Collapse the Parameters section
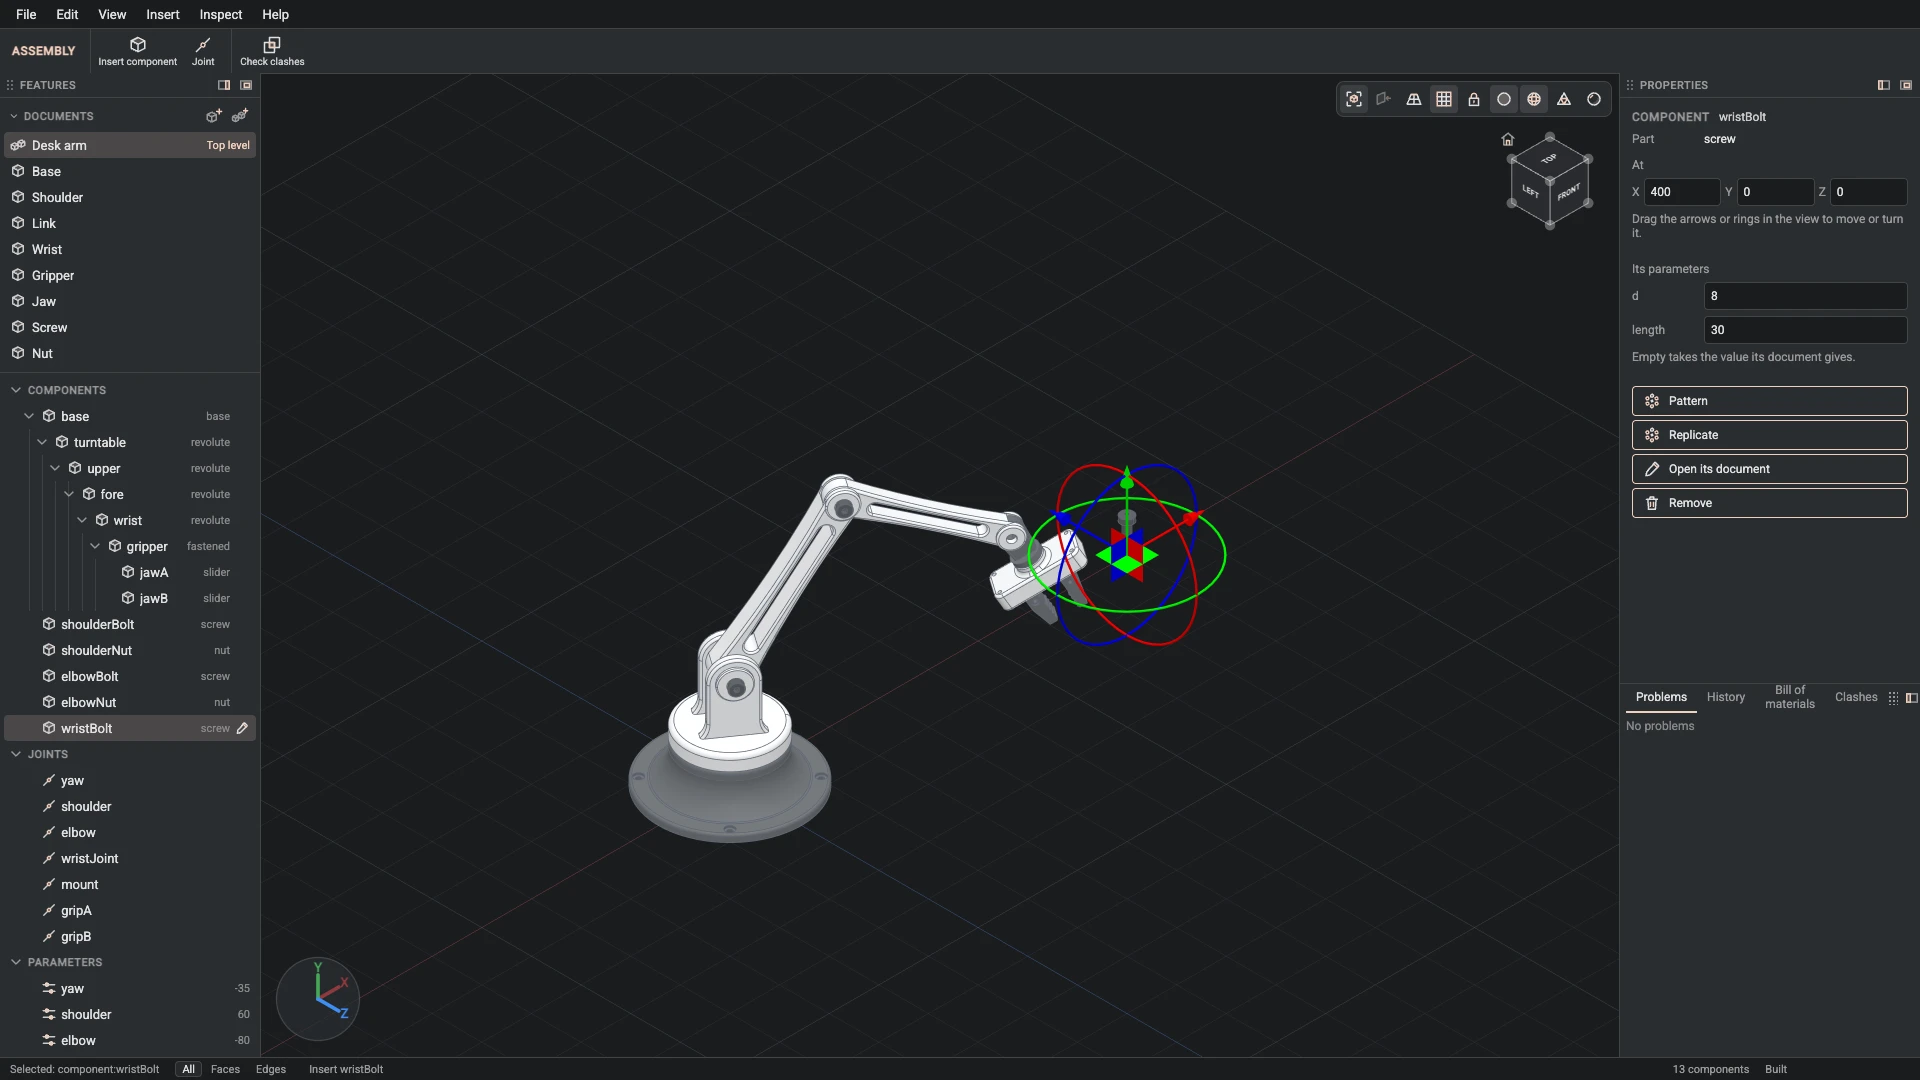 tap(16, 962)
